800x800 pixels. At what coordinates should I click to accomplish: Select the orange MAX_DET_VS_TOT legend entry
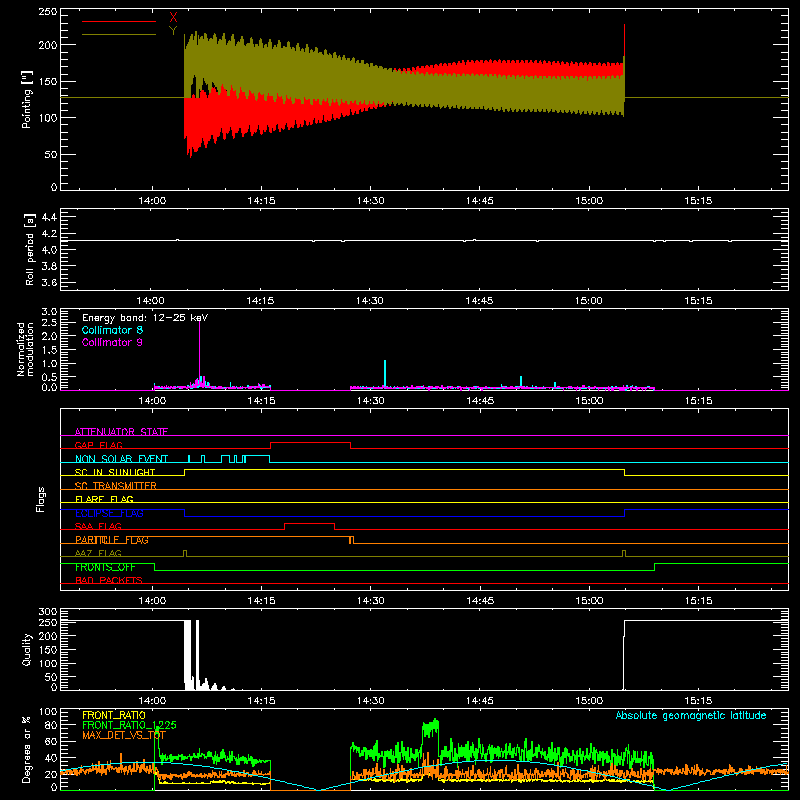point(124,735)
